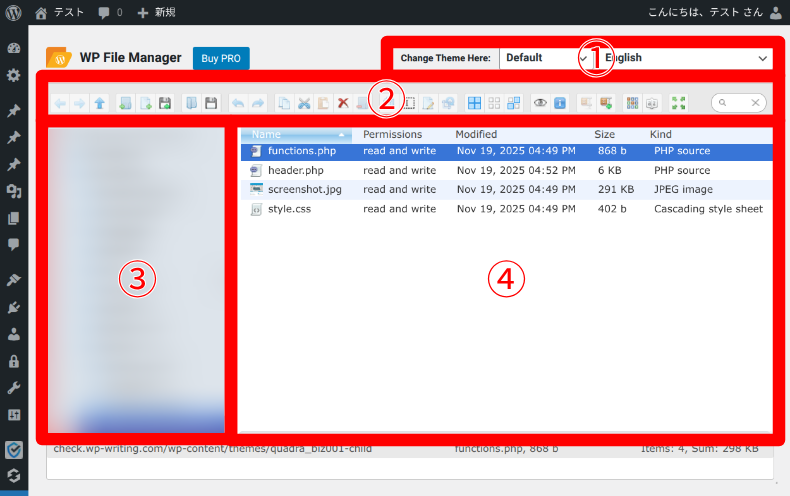This screenshot has width=790, height=496.
Task: Open the gear icon in the sidebar
Action: (x=14, y=76)
